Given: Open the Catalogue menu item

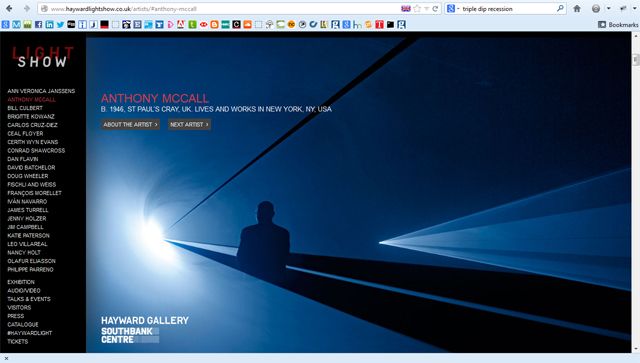Looking at the screenshot, I should pyautogui.click(x=23, y=325).
